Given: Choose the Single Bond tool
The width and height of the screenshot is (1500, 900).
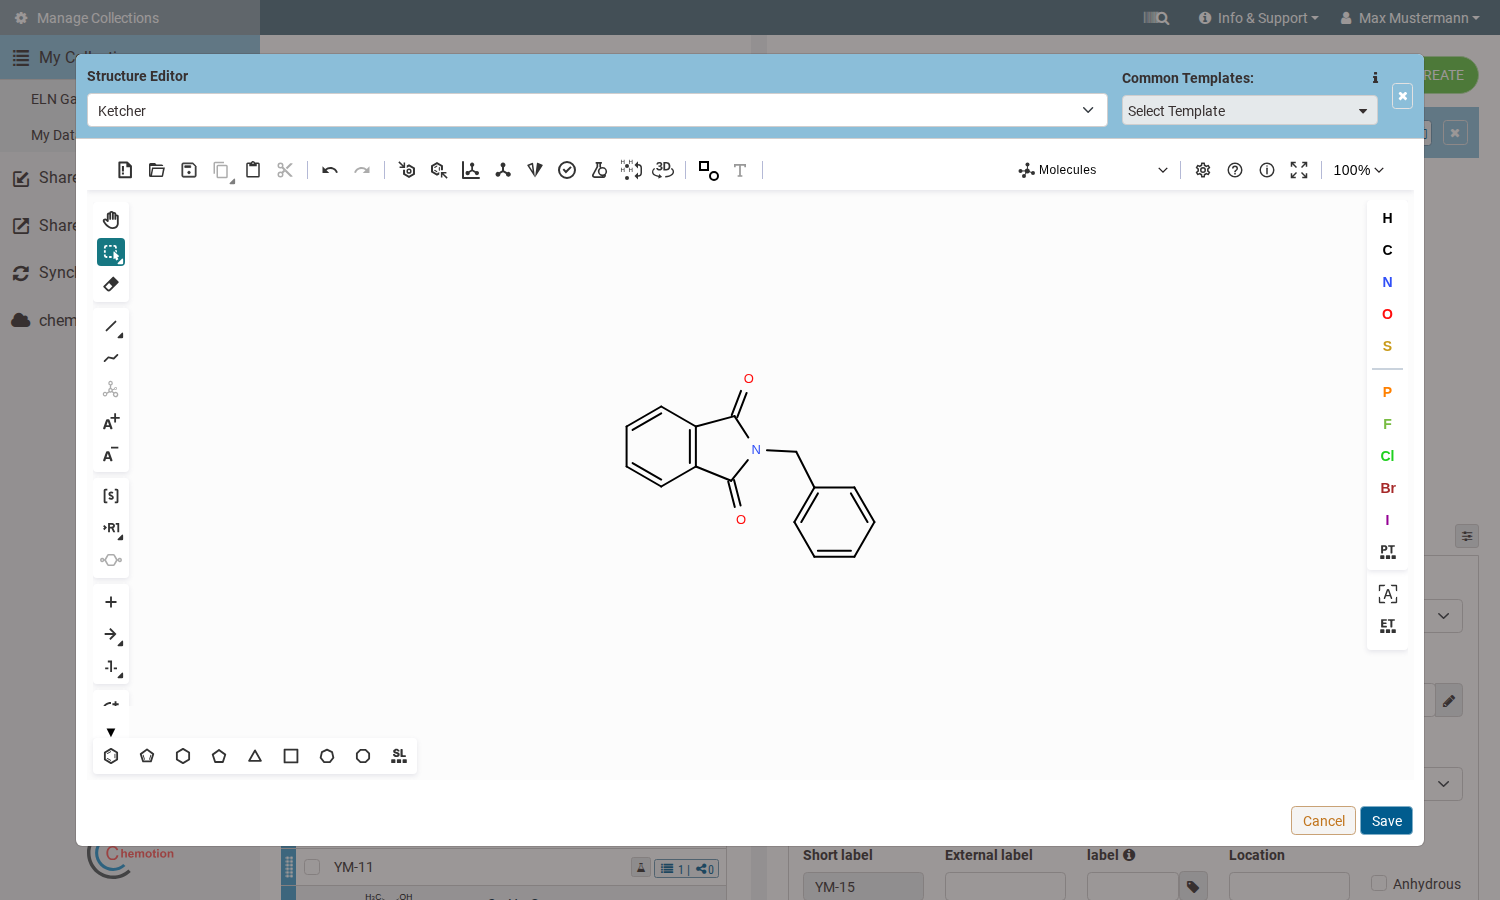Looking at the screenshot, I should [x=111, y=326].
